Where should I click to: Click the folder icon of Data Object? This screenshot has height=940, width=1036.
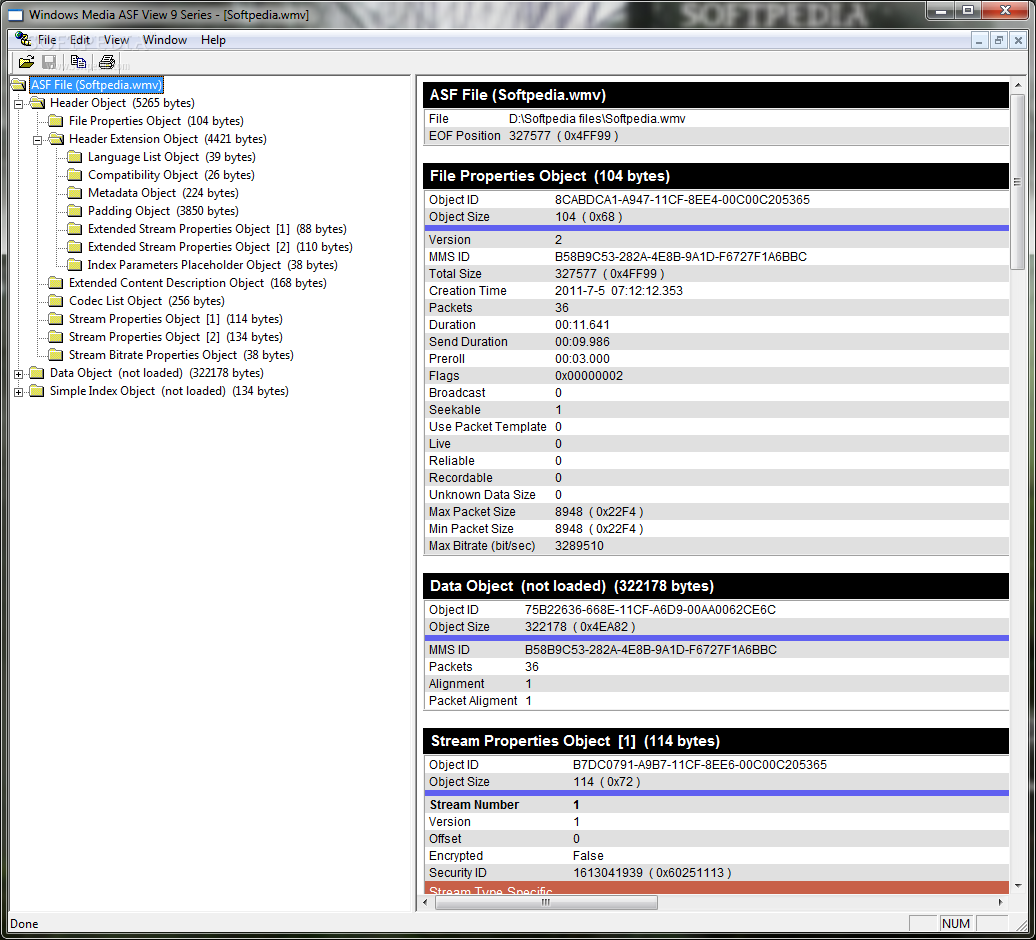38,373
